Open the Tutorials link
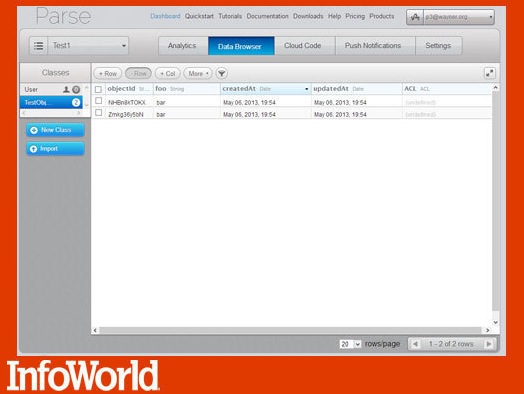The image size is (524, 394). pyautogui.click(x=230, y=16)
